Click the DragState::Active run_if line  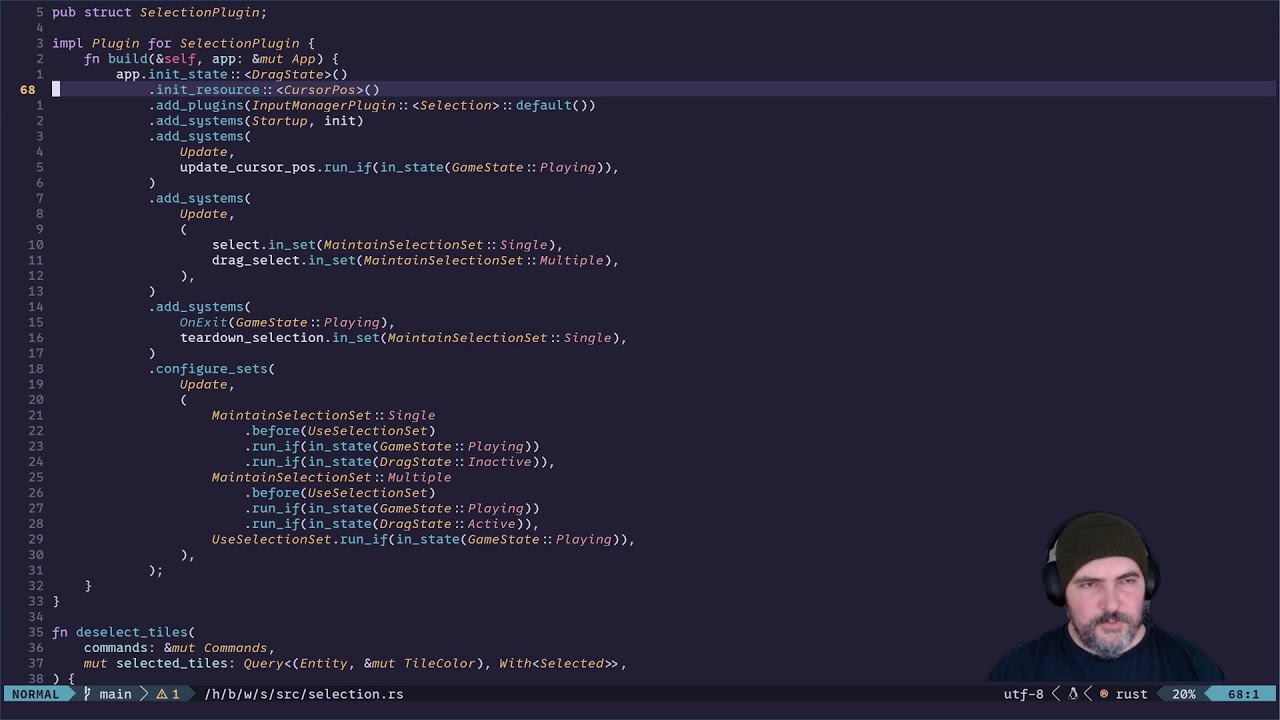(x=392, y=524)
